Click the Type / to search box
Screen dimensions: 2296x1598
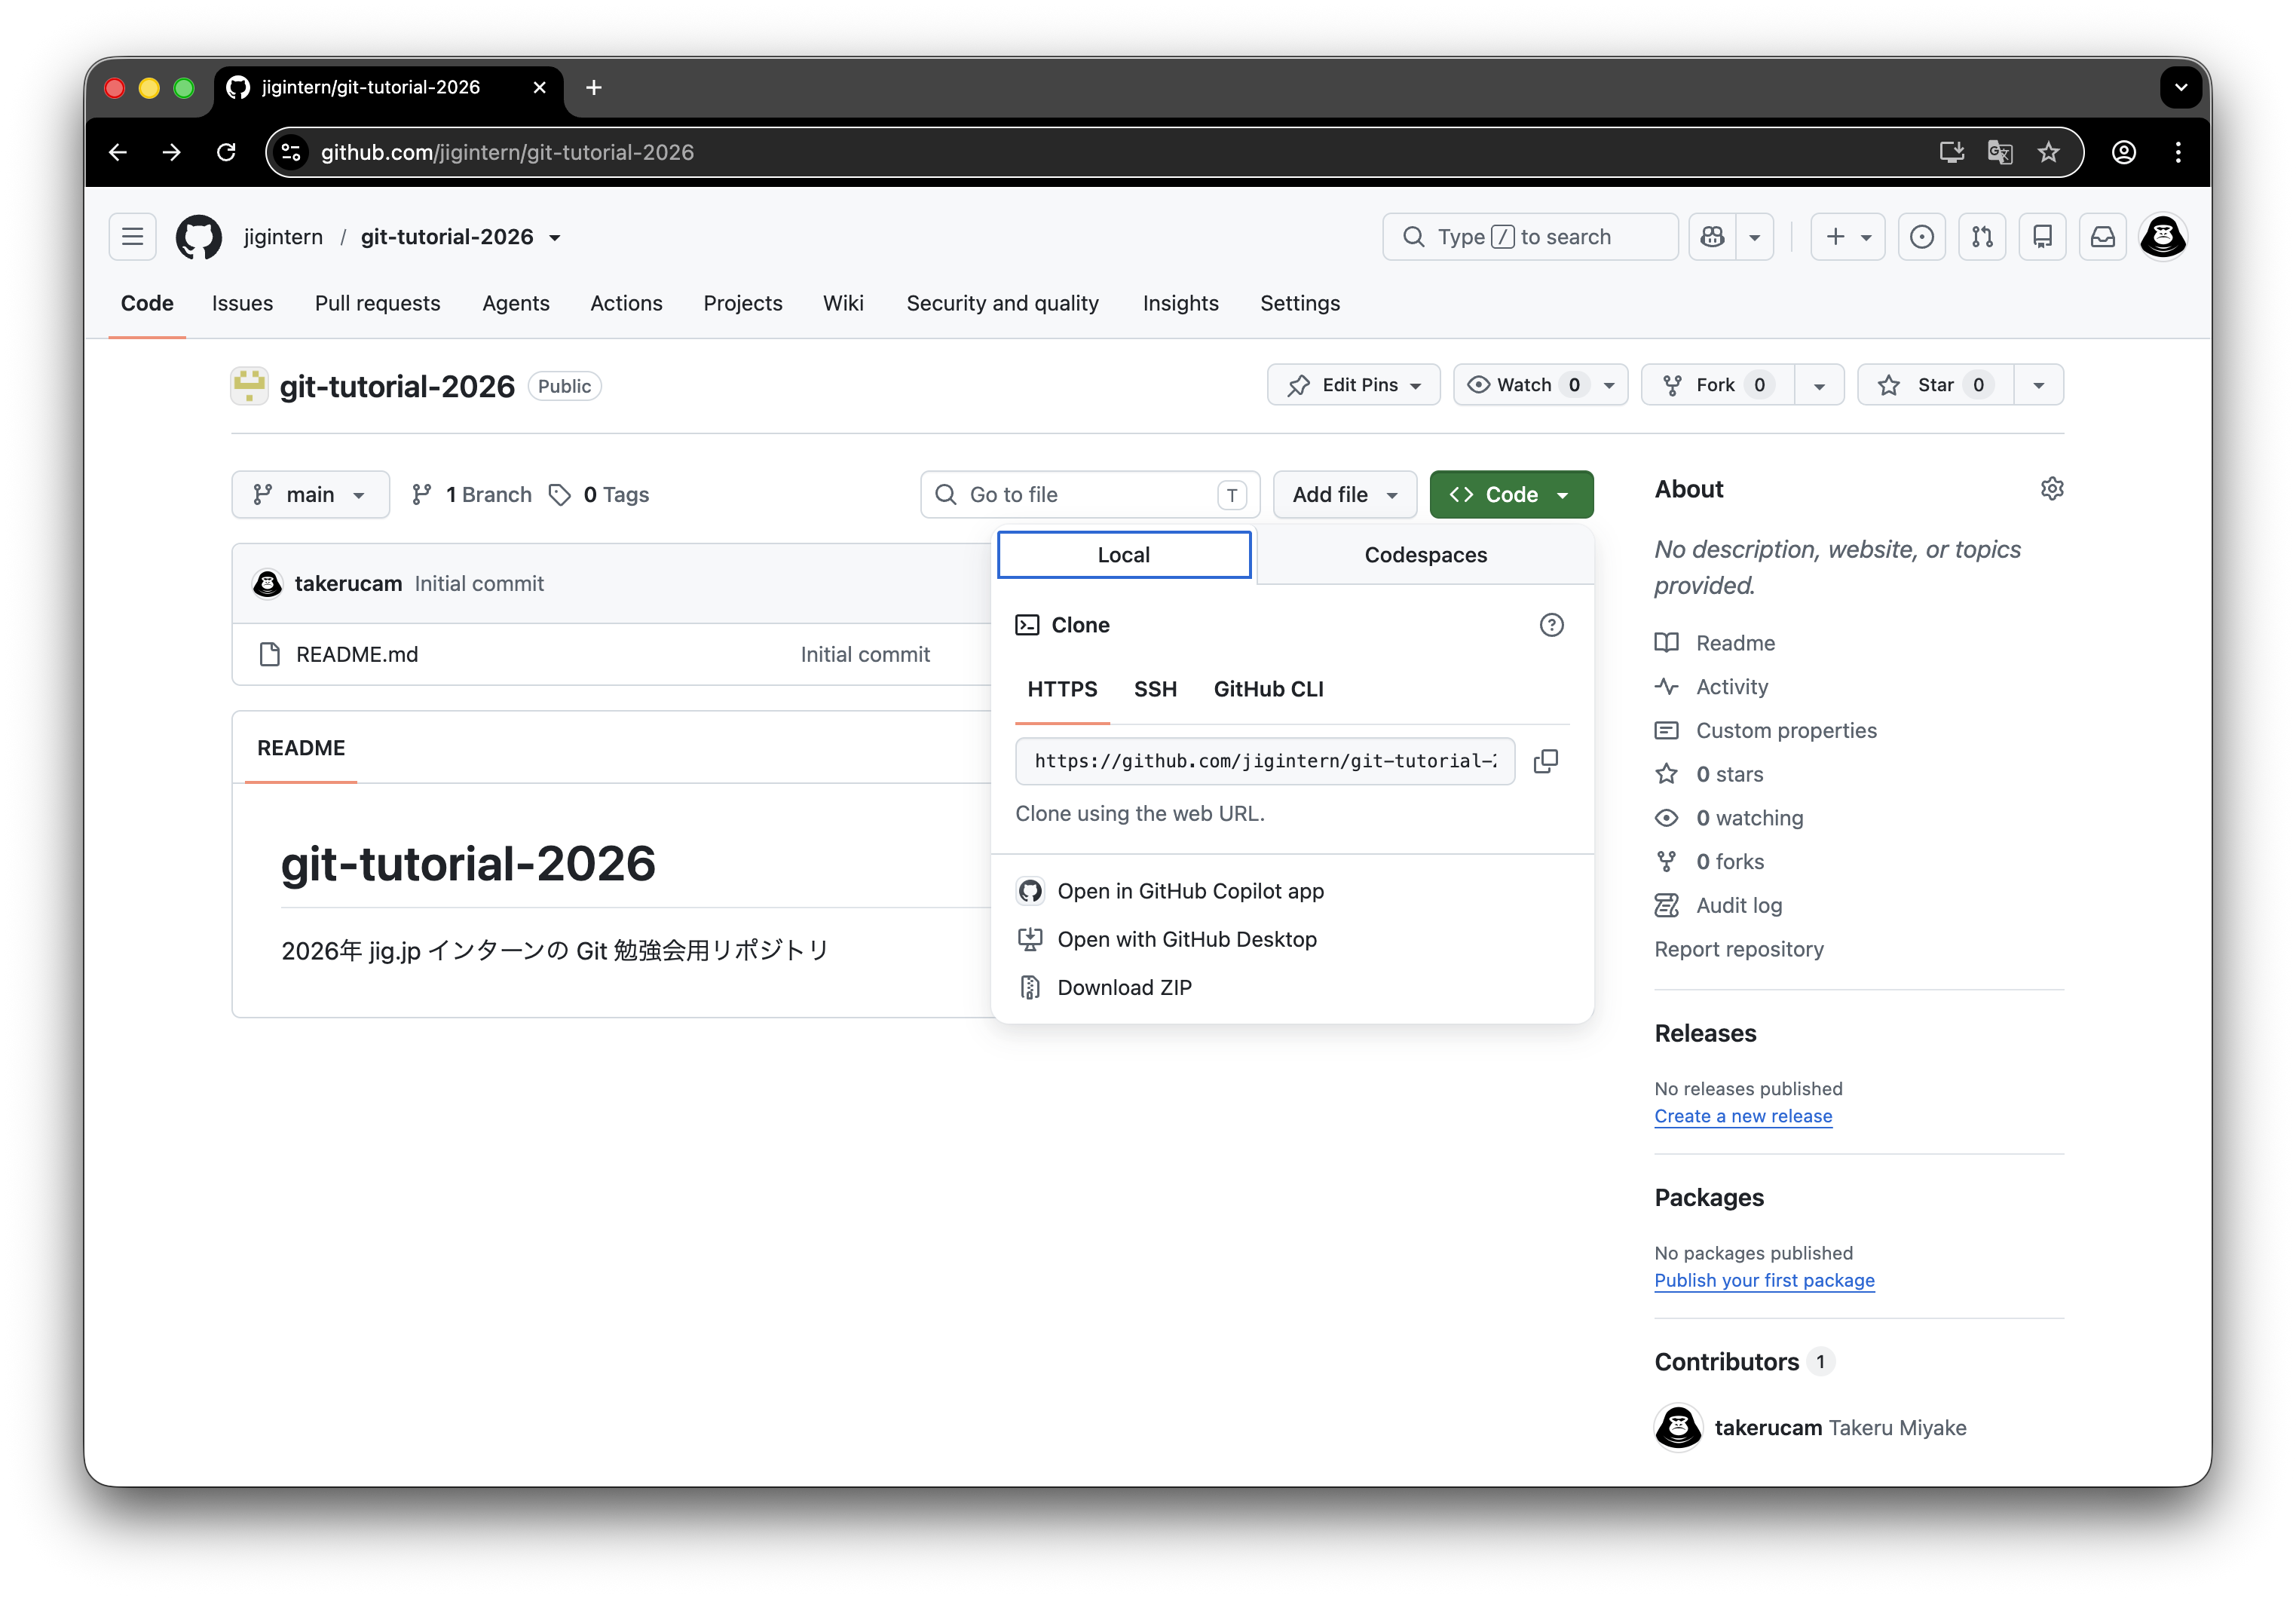pyautogui.click(x=1530, y=237)
